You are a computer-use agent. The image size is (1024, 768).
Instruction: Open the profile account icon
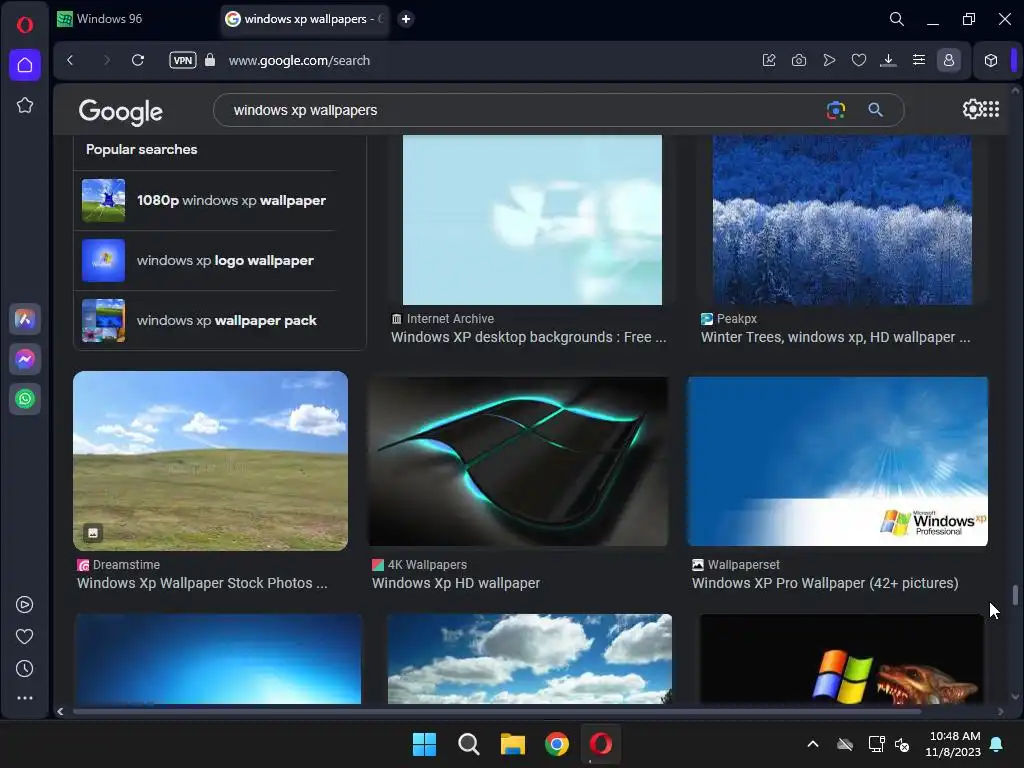click(948, 60)
